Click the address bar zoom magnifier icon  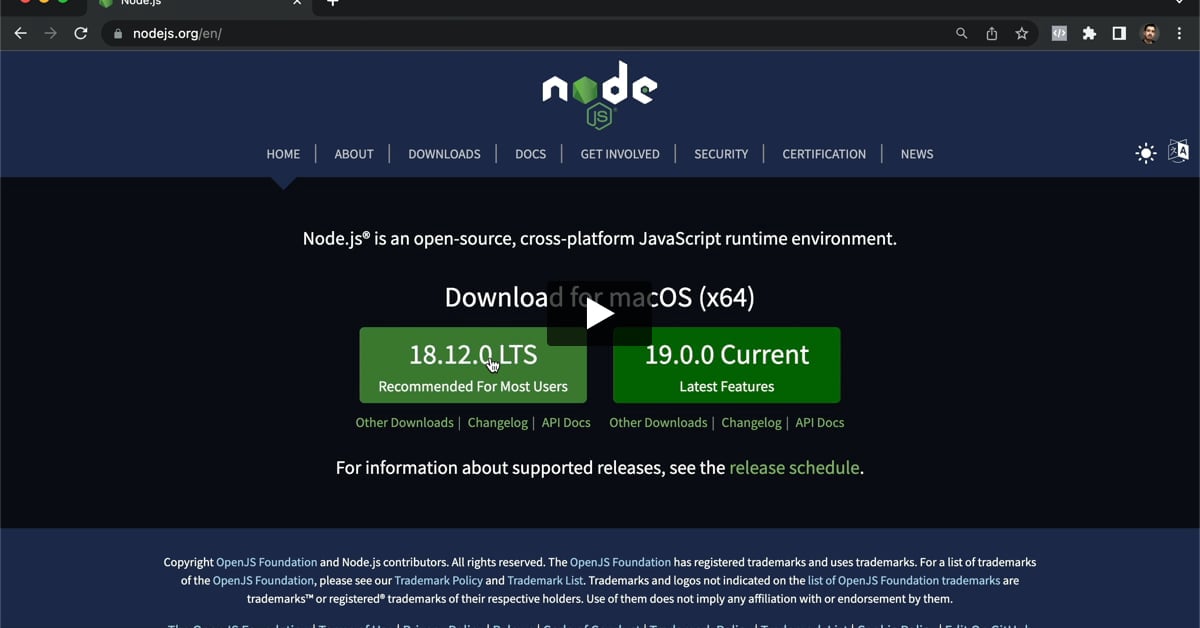pos(962,33)
